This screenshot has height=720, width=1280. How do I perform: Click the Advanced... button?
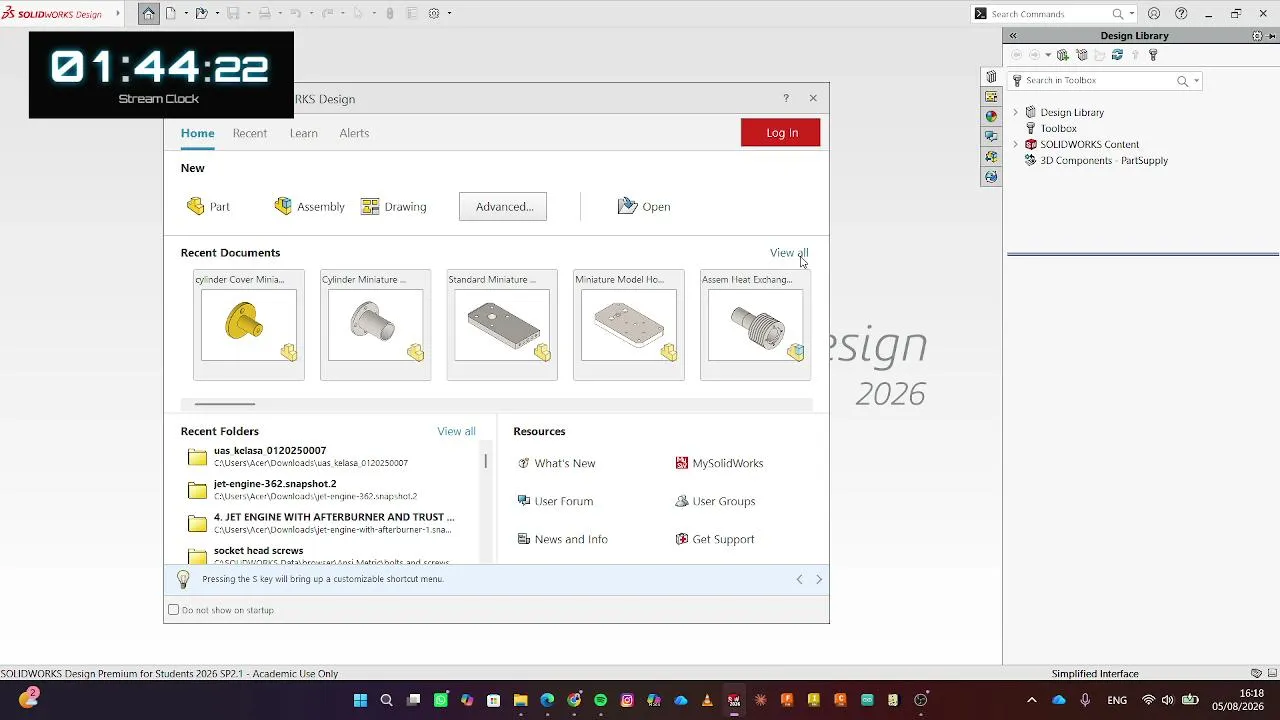503,207
